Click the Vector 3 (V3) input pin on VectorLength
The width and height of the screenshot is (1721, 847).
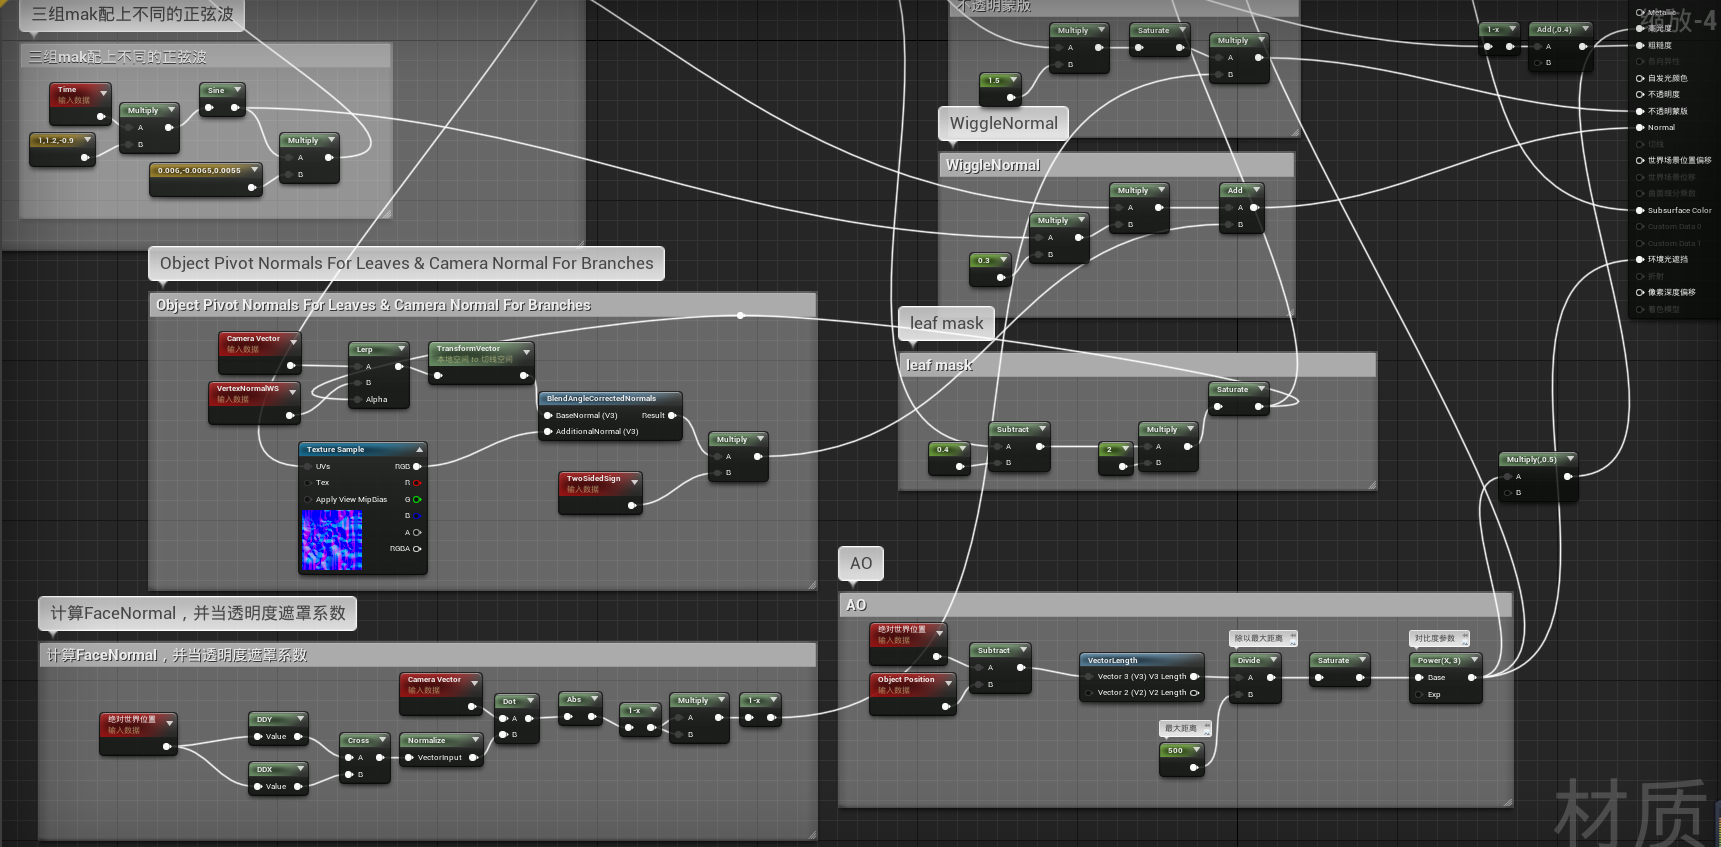pyautogui.click(x=1089, y=676)
